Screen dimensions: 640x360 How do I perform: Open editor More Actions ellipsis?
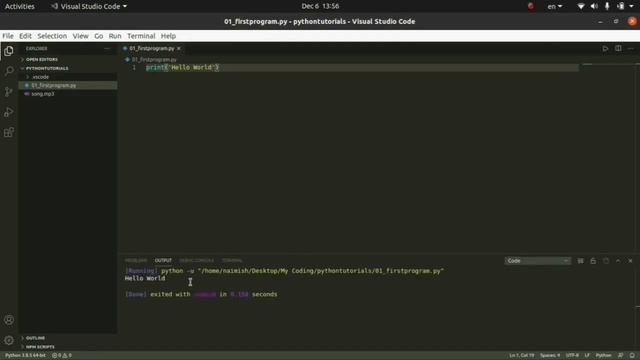coord(631,49)
